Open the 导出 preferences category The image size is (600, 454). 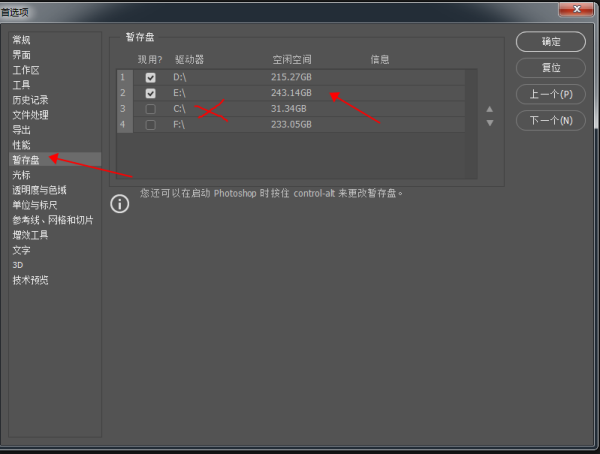(21, 130)
